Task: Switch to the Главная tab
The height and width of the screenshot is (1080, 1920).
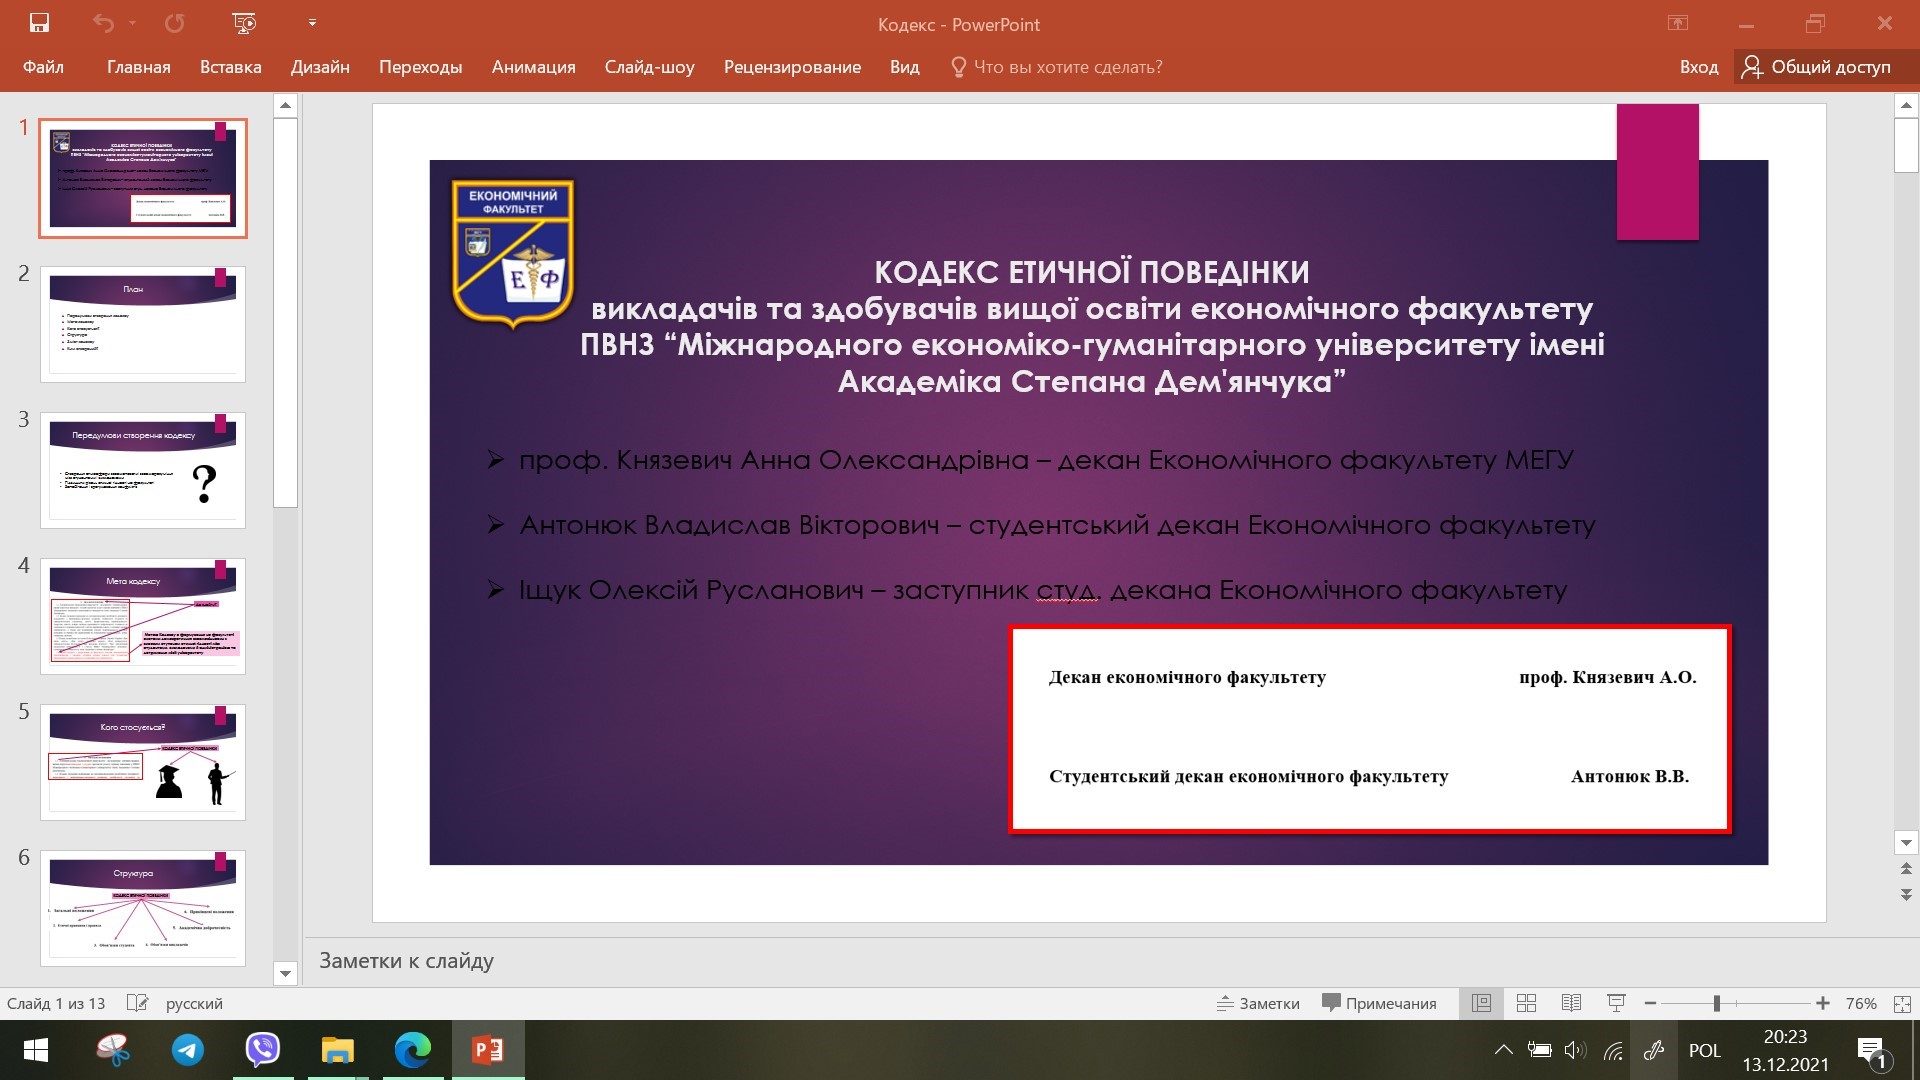Action: coord(139,67)
